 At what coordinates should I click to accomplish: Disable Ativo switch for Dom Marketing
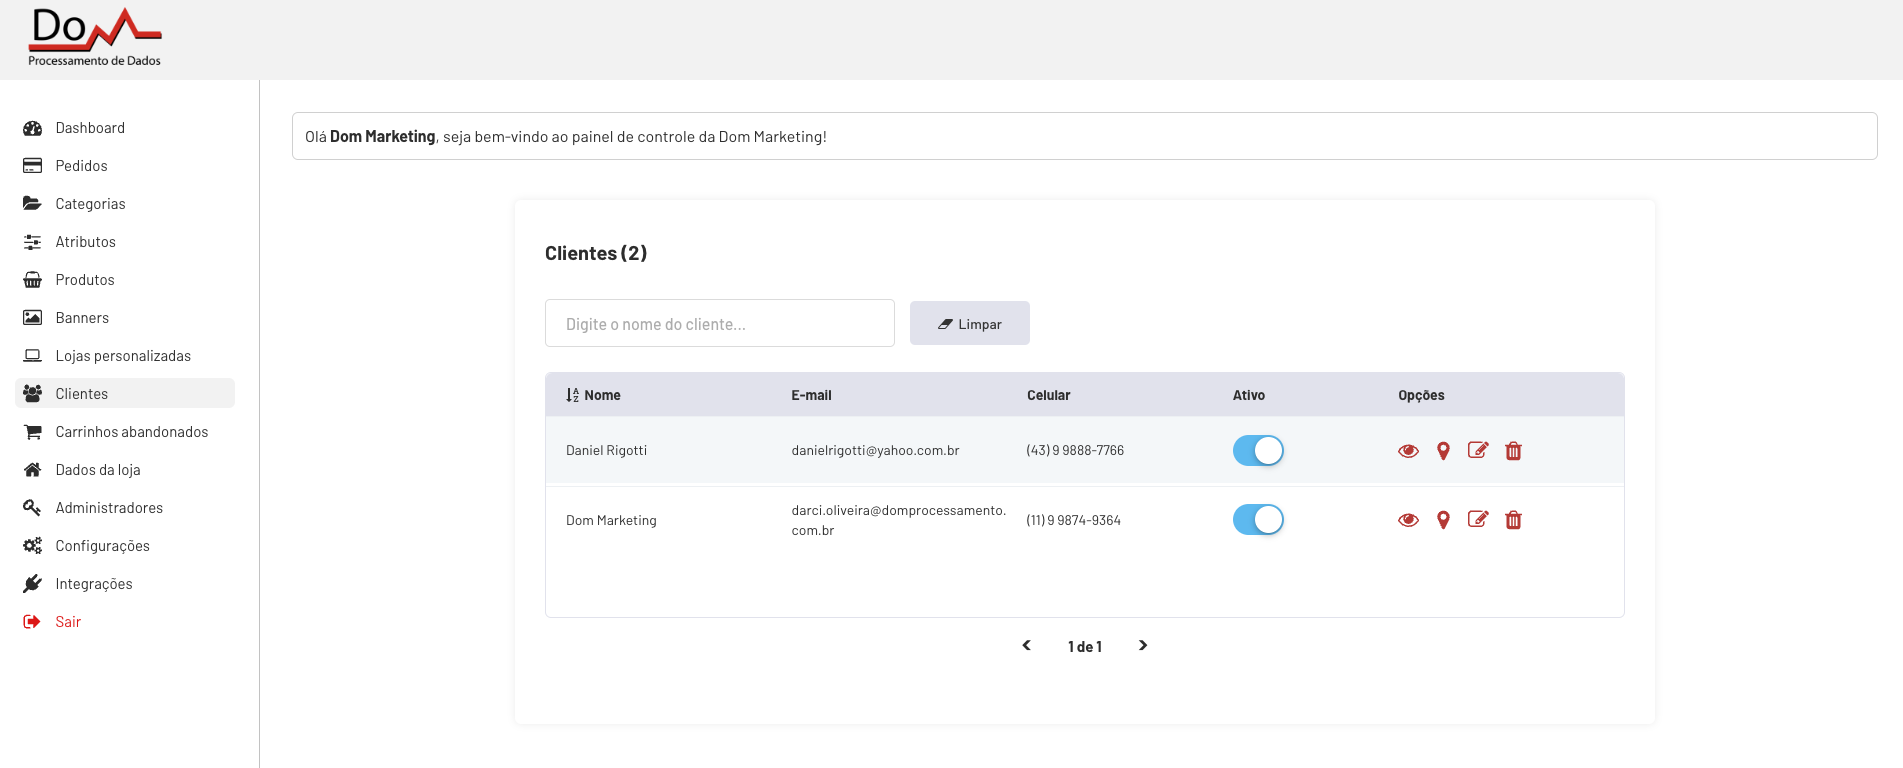[x=1257, y=520]
